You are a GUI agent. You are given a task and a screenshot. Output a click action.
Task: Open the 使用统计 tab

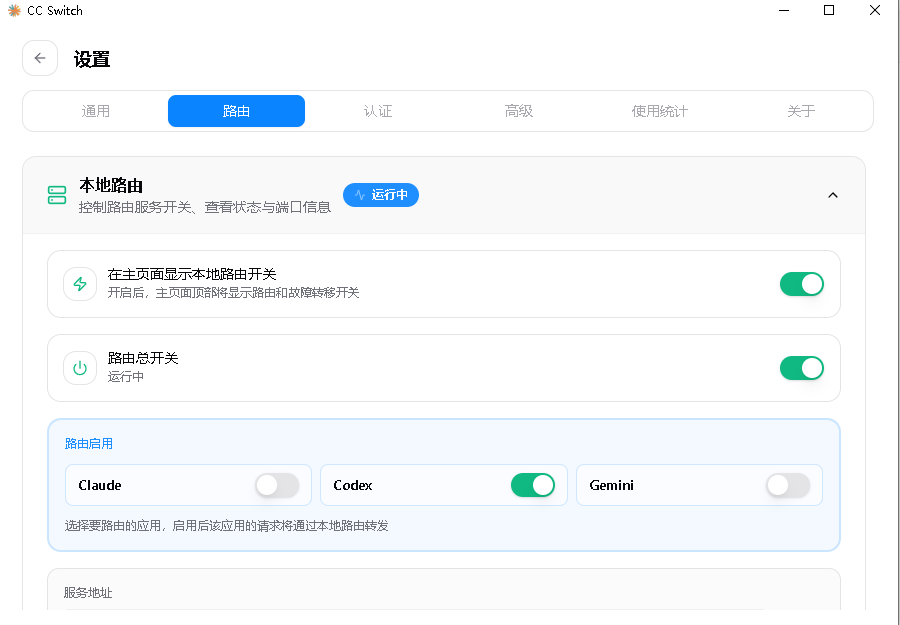[660, 111]
